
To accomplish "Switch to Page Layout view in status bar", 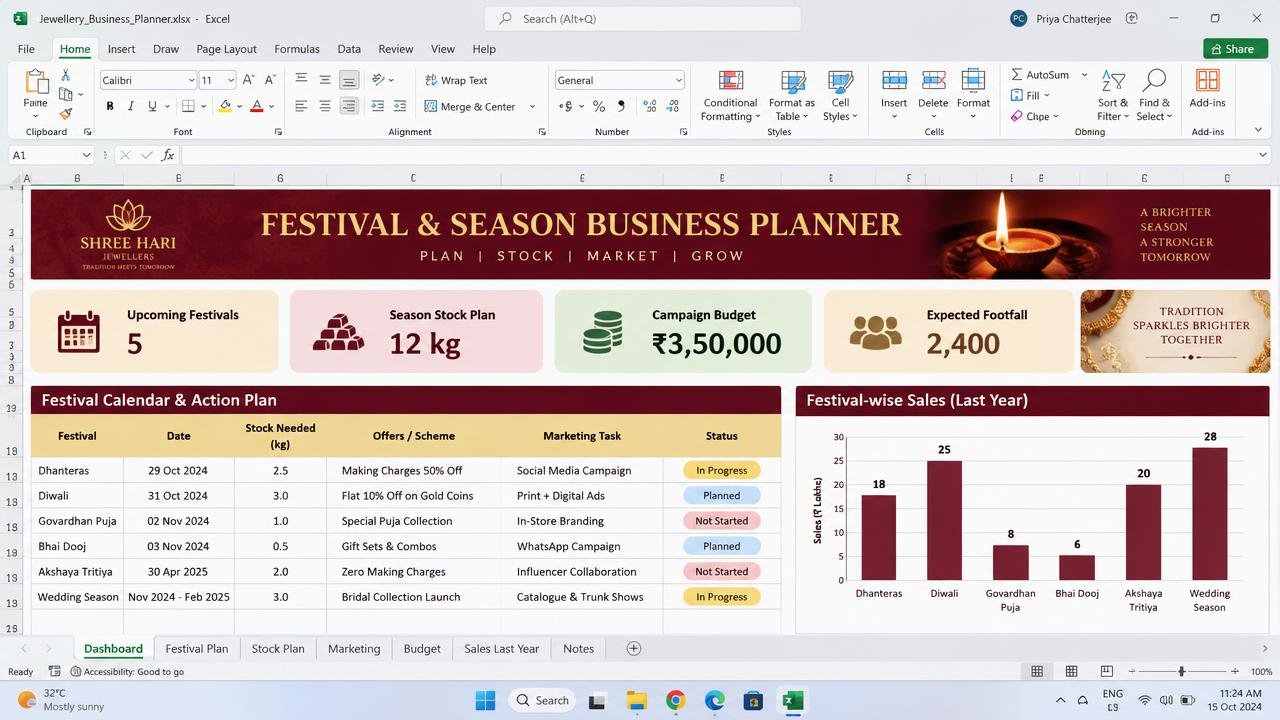I will click(x=1071, y=671).
